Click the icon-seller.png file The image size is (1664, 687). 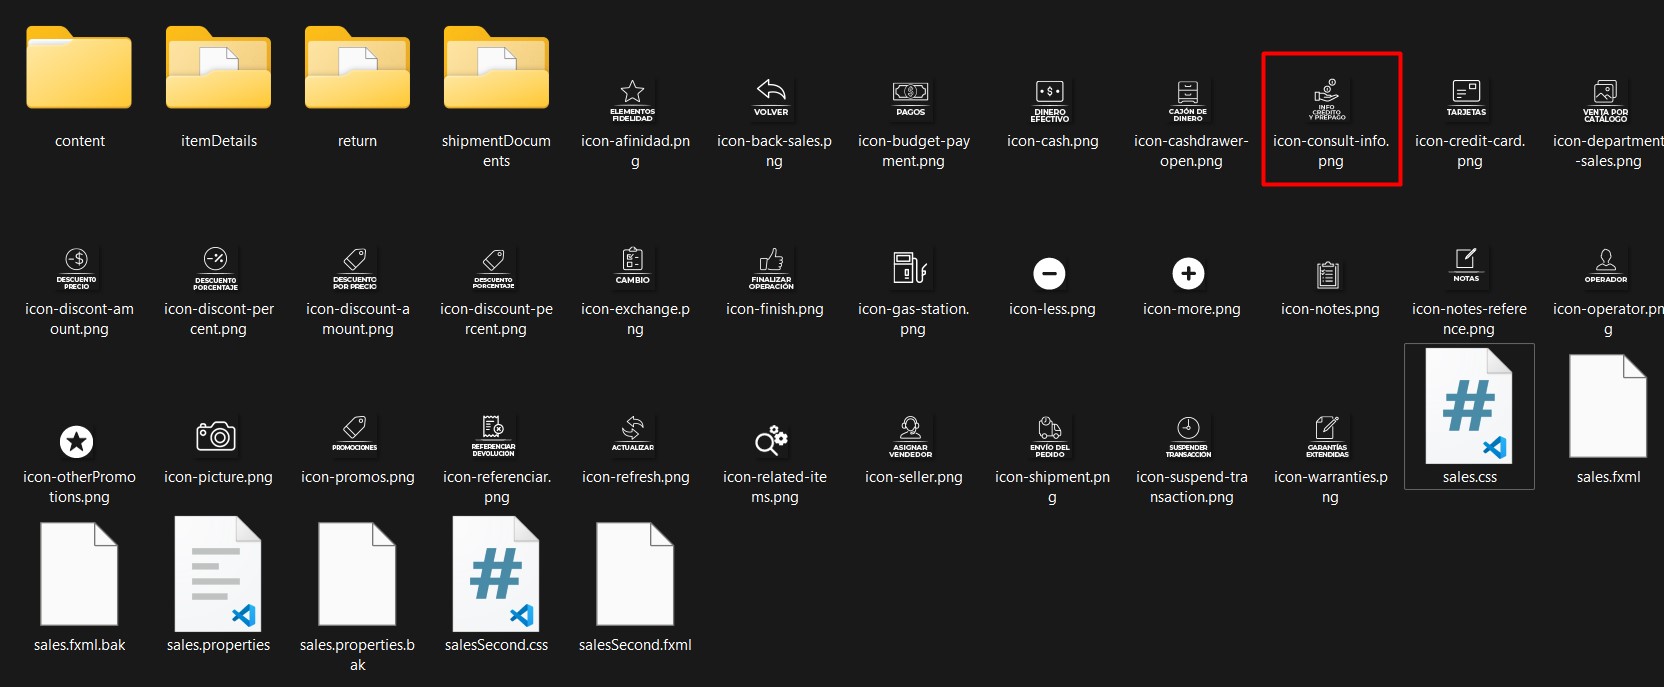click(911, 437)
